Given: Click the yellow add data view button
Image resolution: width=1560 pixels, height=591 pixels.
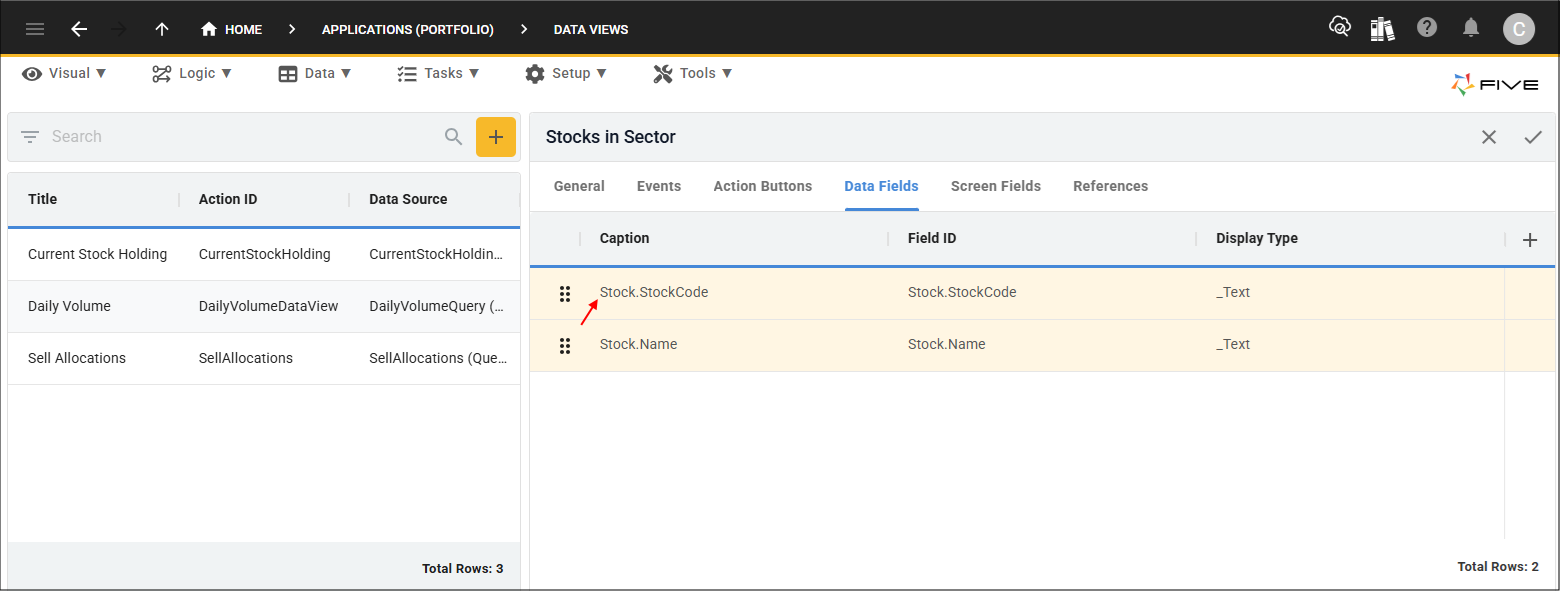Looking at the screenshot, I should click(x=495, y=137).
